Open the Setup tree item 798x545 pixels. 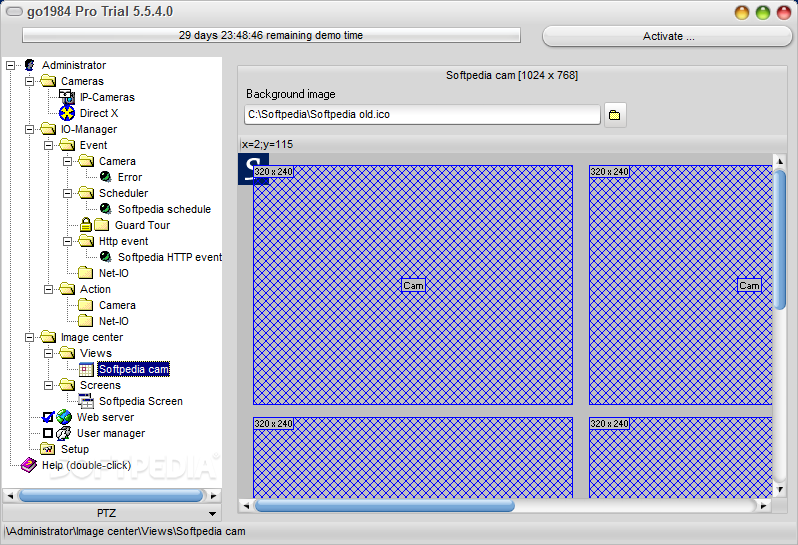(x=75, y=449)
